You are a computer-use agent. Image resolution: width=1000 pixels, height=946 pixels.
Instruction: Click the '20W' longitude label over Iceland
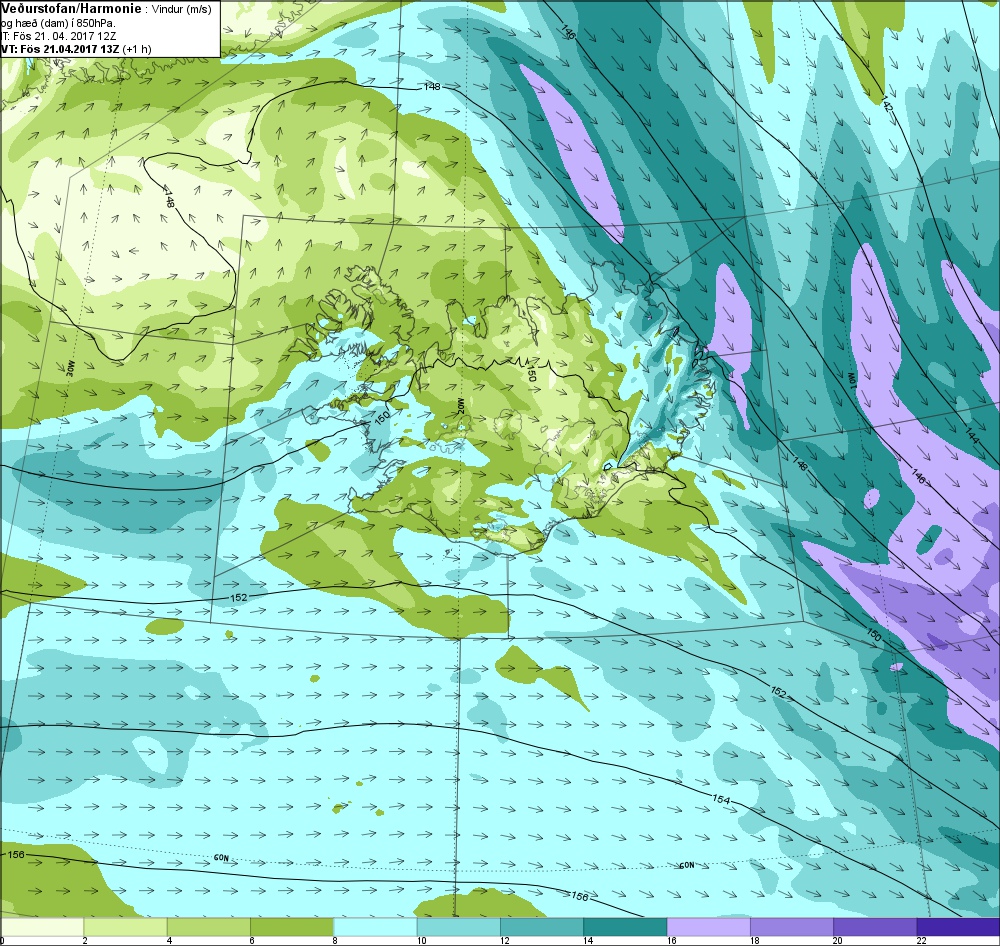pos(461,406)
